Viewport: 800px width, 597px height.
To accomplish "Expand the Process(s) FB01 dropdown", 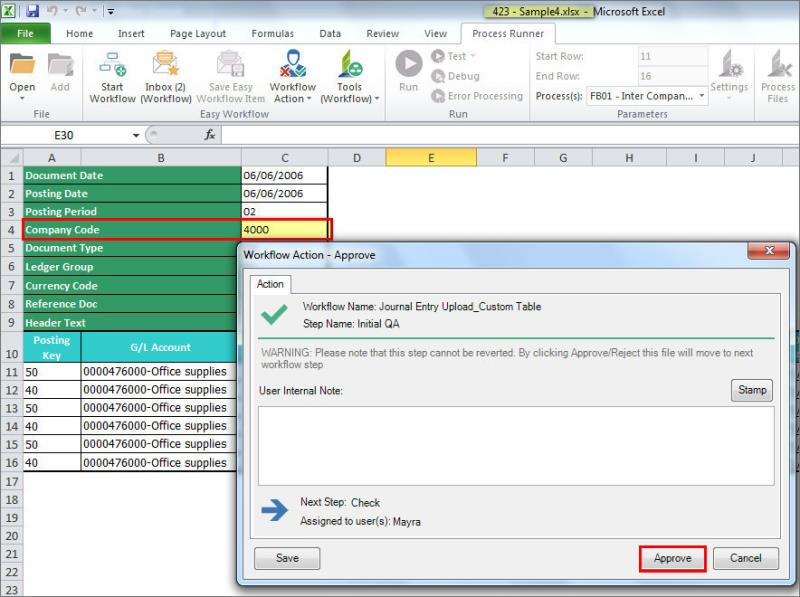I will [701, 96].
